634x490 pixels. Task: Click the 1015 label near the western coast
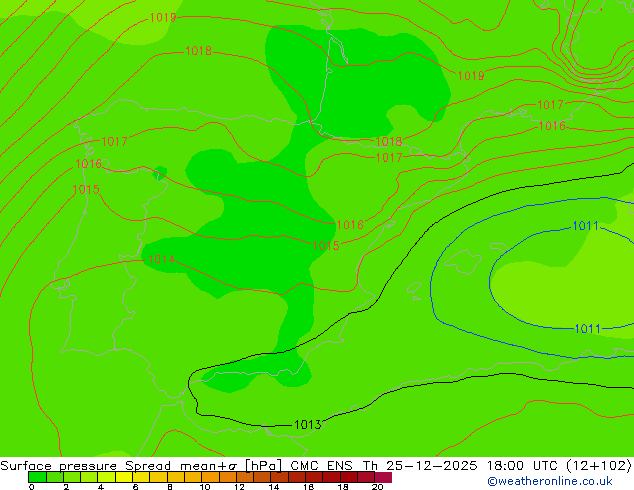(86, 190)
